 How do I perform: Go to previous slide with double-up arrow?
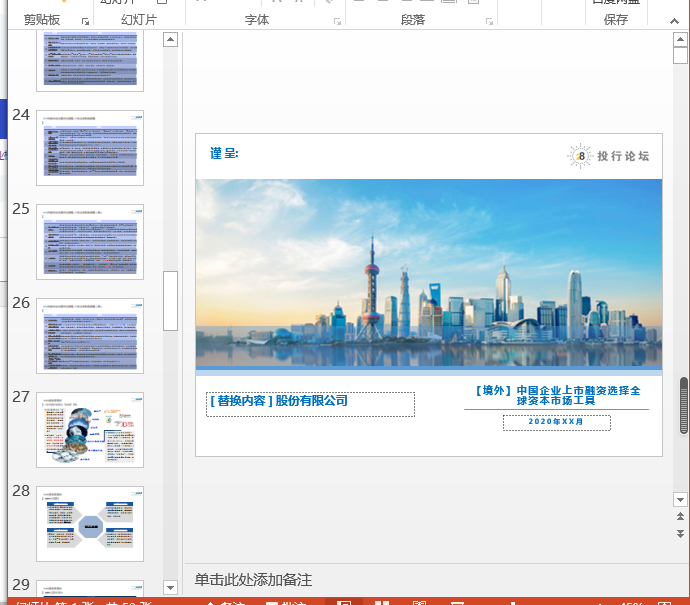coord(680,517)
